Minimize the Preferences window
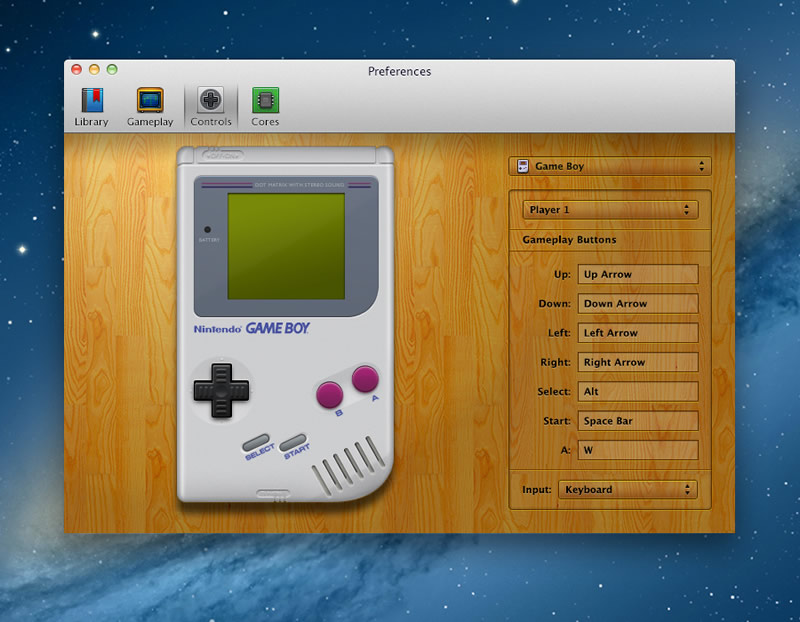Image resolution: width=800 pixels, height=622 pixels. (x=94, y=69)
